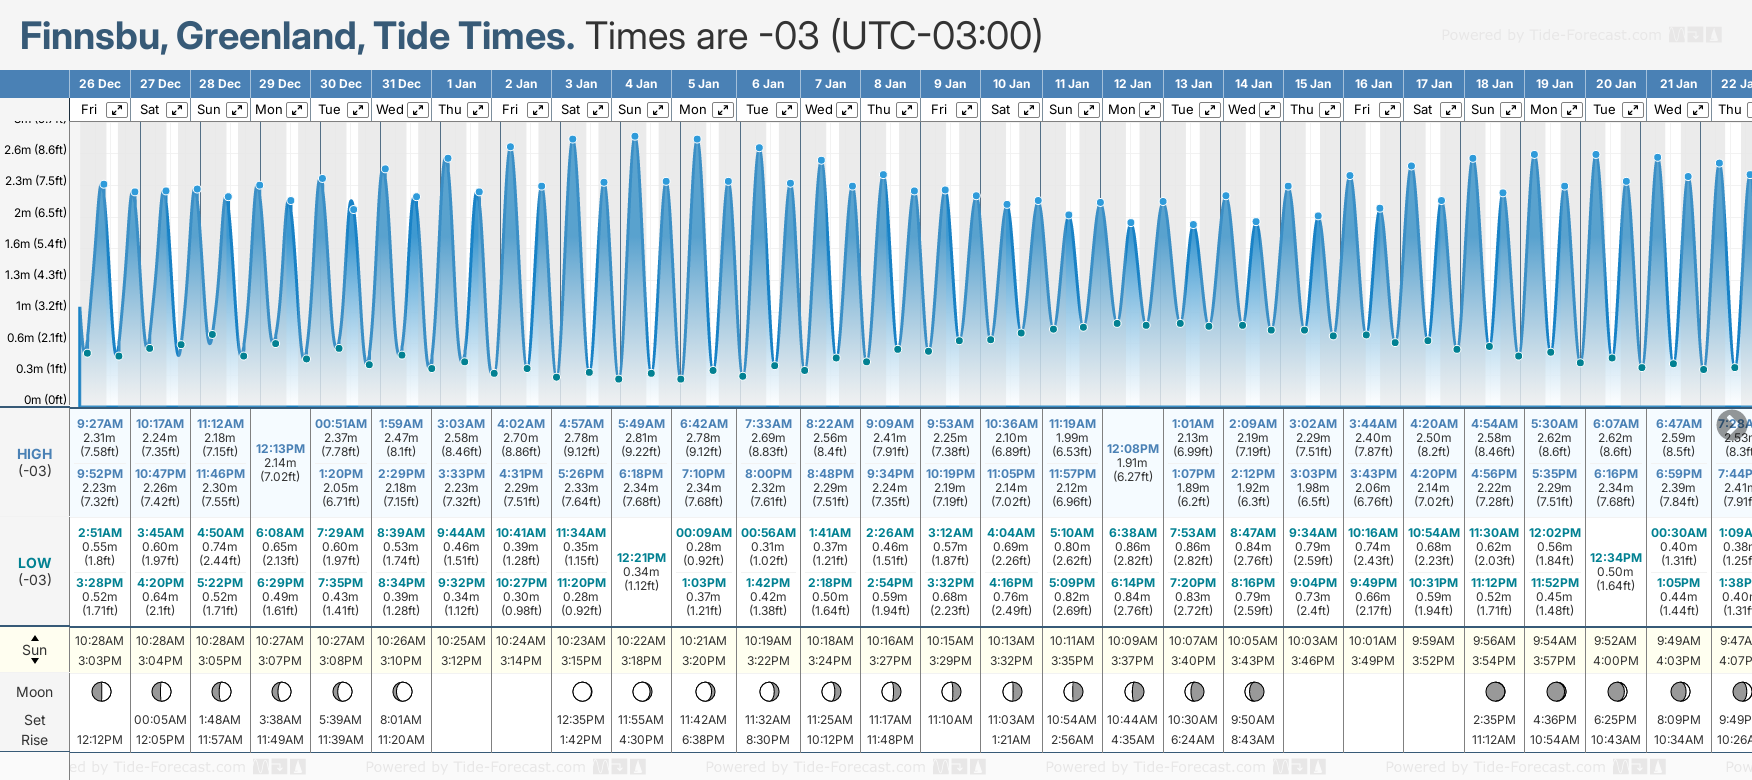1752x780 pixels.
Task: Open the expand icon for Sat 10 Jan
Action: coord(1028,110)
